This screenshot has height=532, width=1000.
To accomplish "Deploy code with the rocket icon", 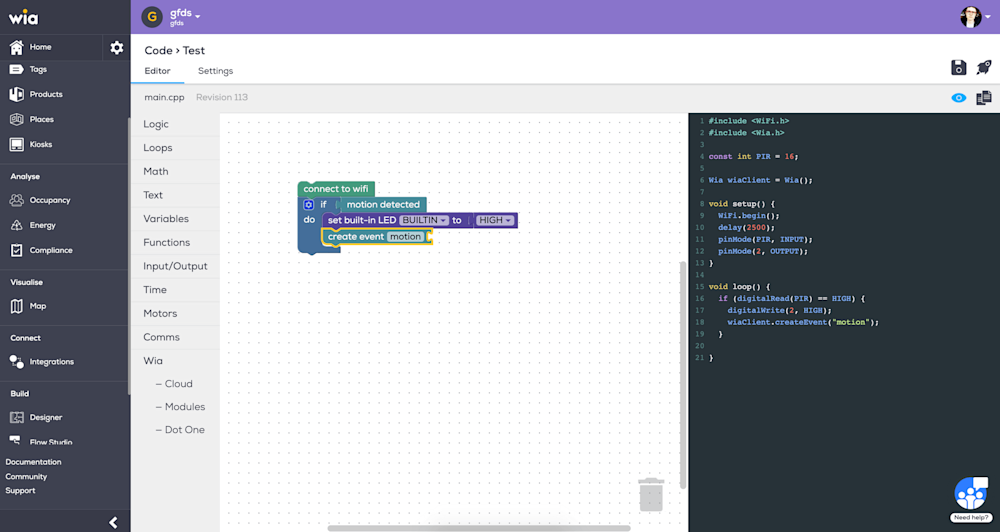I will [984, 67].
